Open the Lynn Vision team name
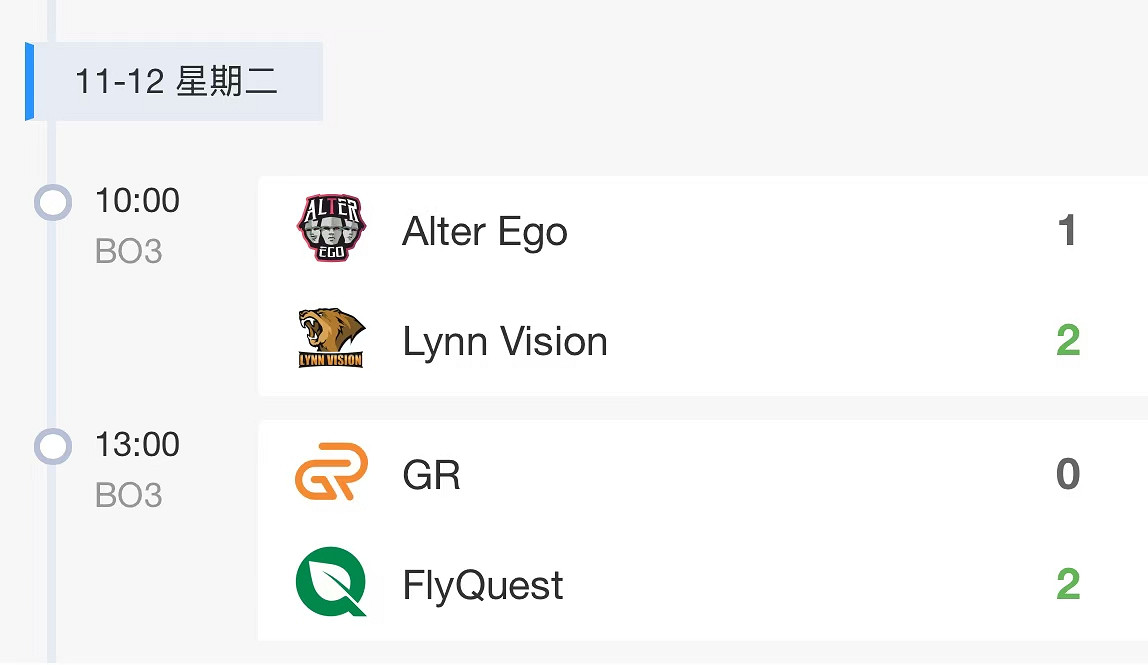Viewport: 1148px width, 665px height. pyautogui.click(x=505, y=342)
